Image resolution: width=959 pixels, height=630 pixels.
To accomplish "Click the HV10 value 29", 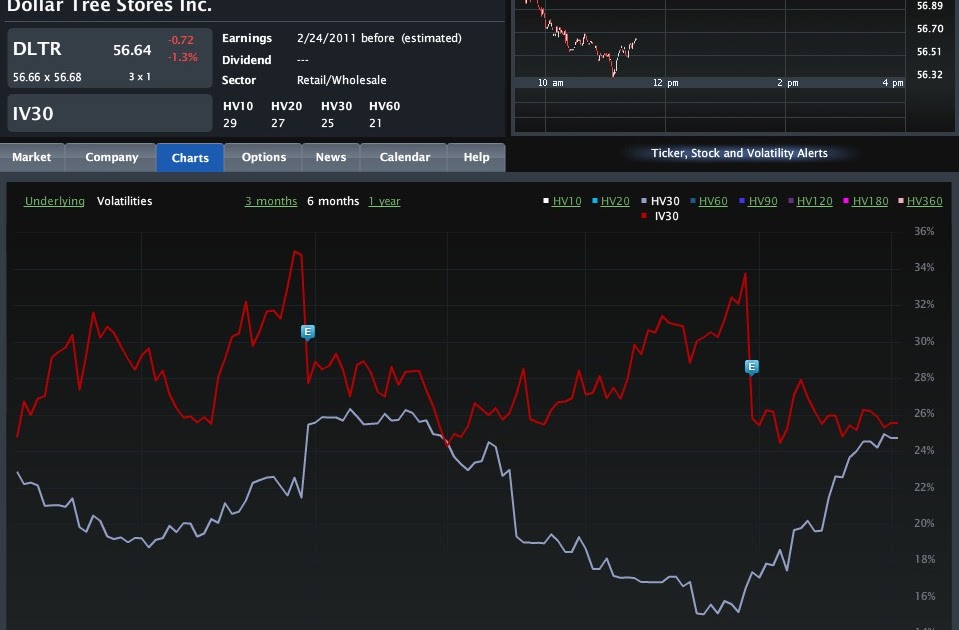I will (230, 124).
